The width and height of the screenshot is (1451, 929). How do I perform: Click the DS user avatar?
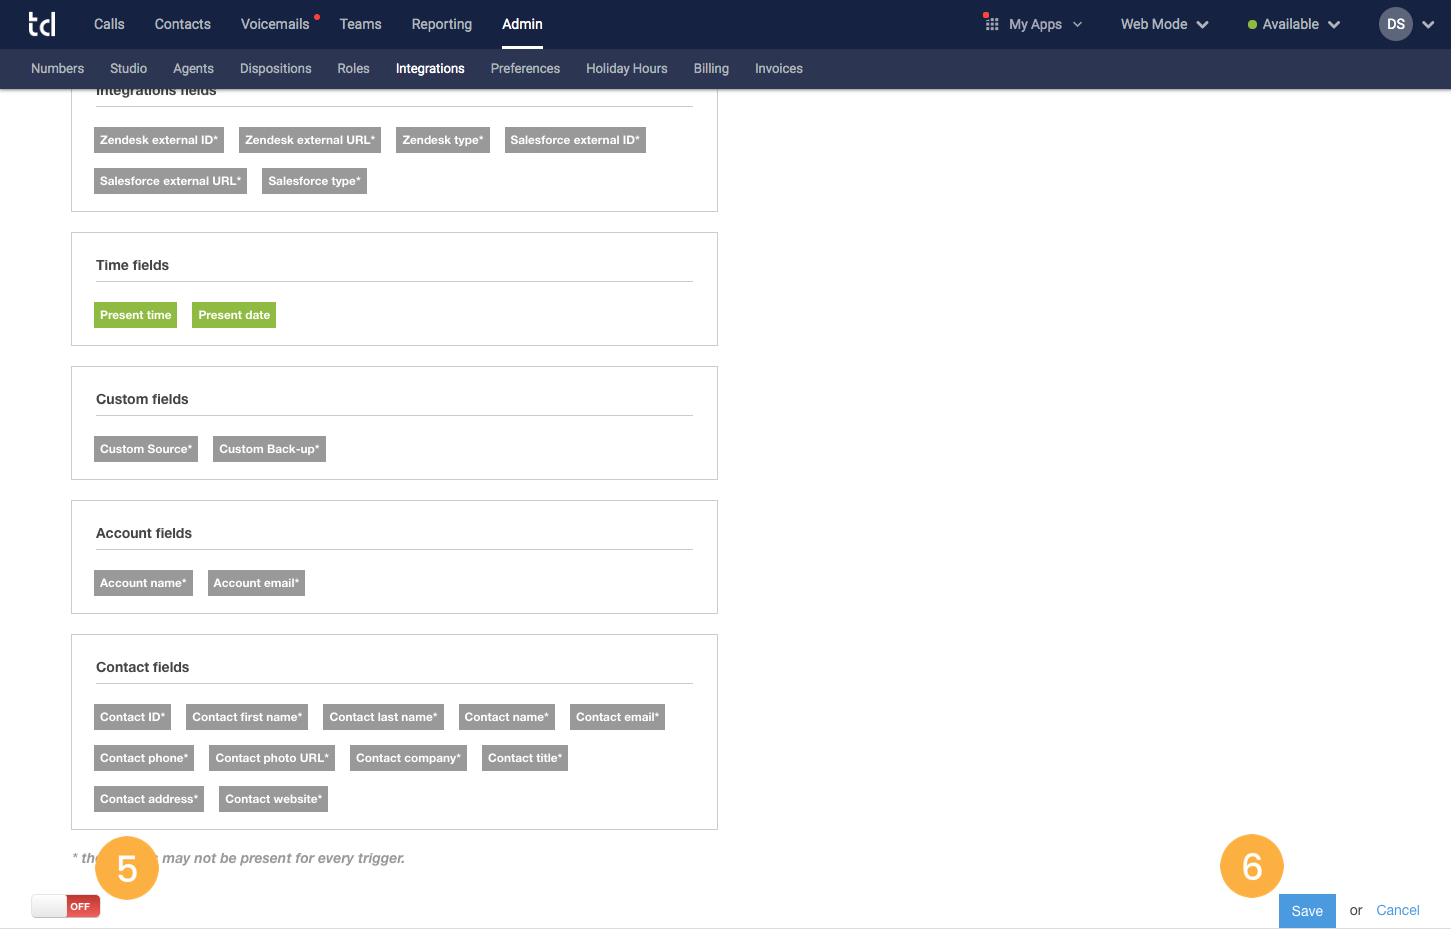[1395, 24]
